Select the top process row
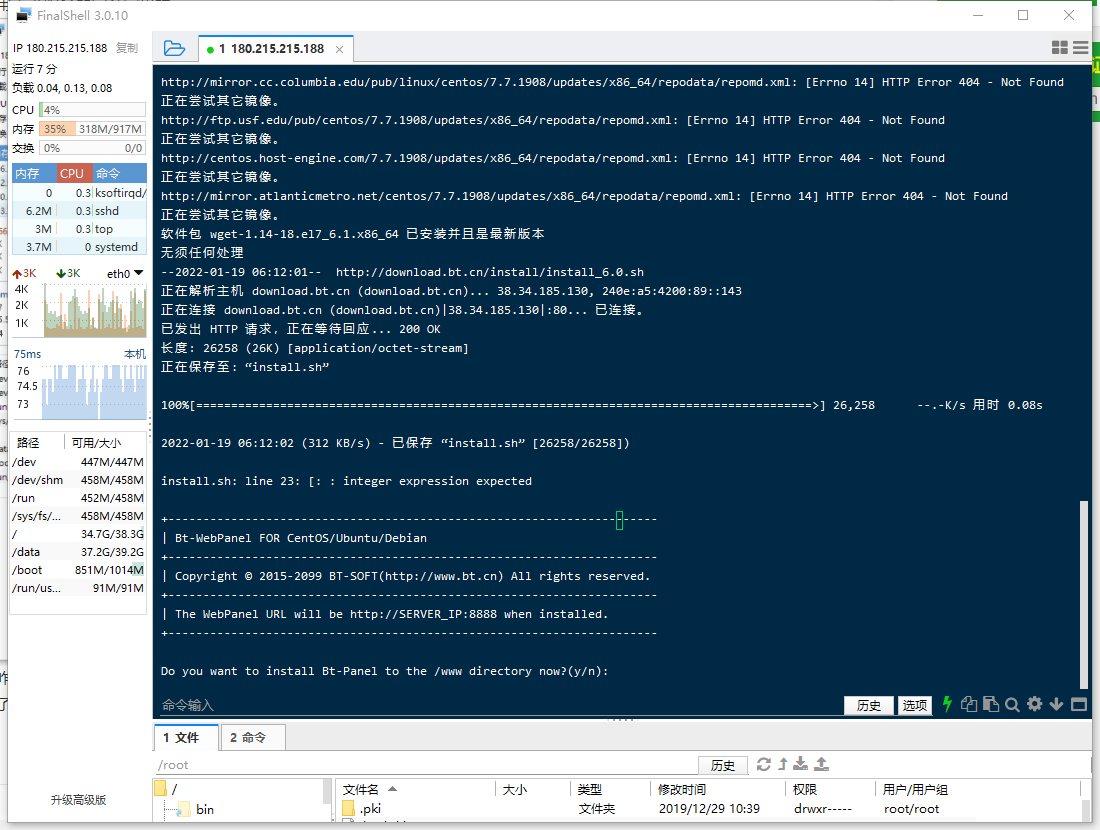This screenshot has width=1100, height=830. coord(79,229)
